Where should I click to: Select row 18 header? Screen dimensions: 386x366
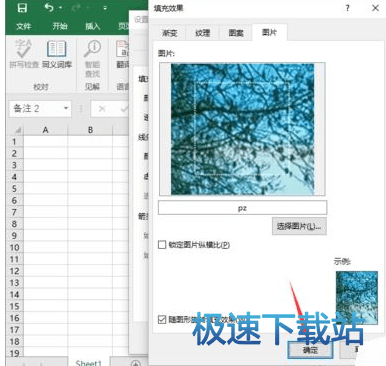click(x=14, y=341)
